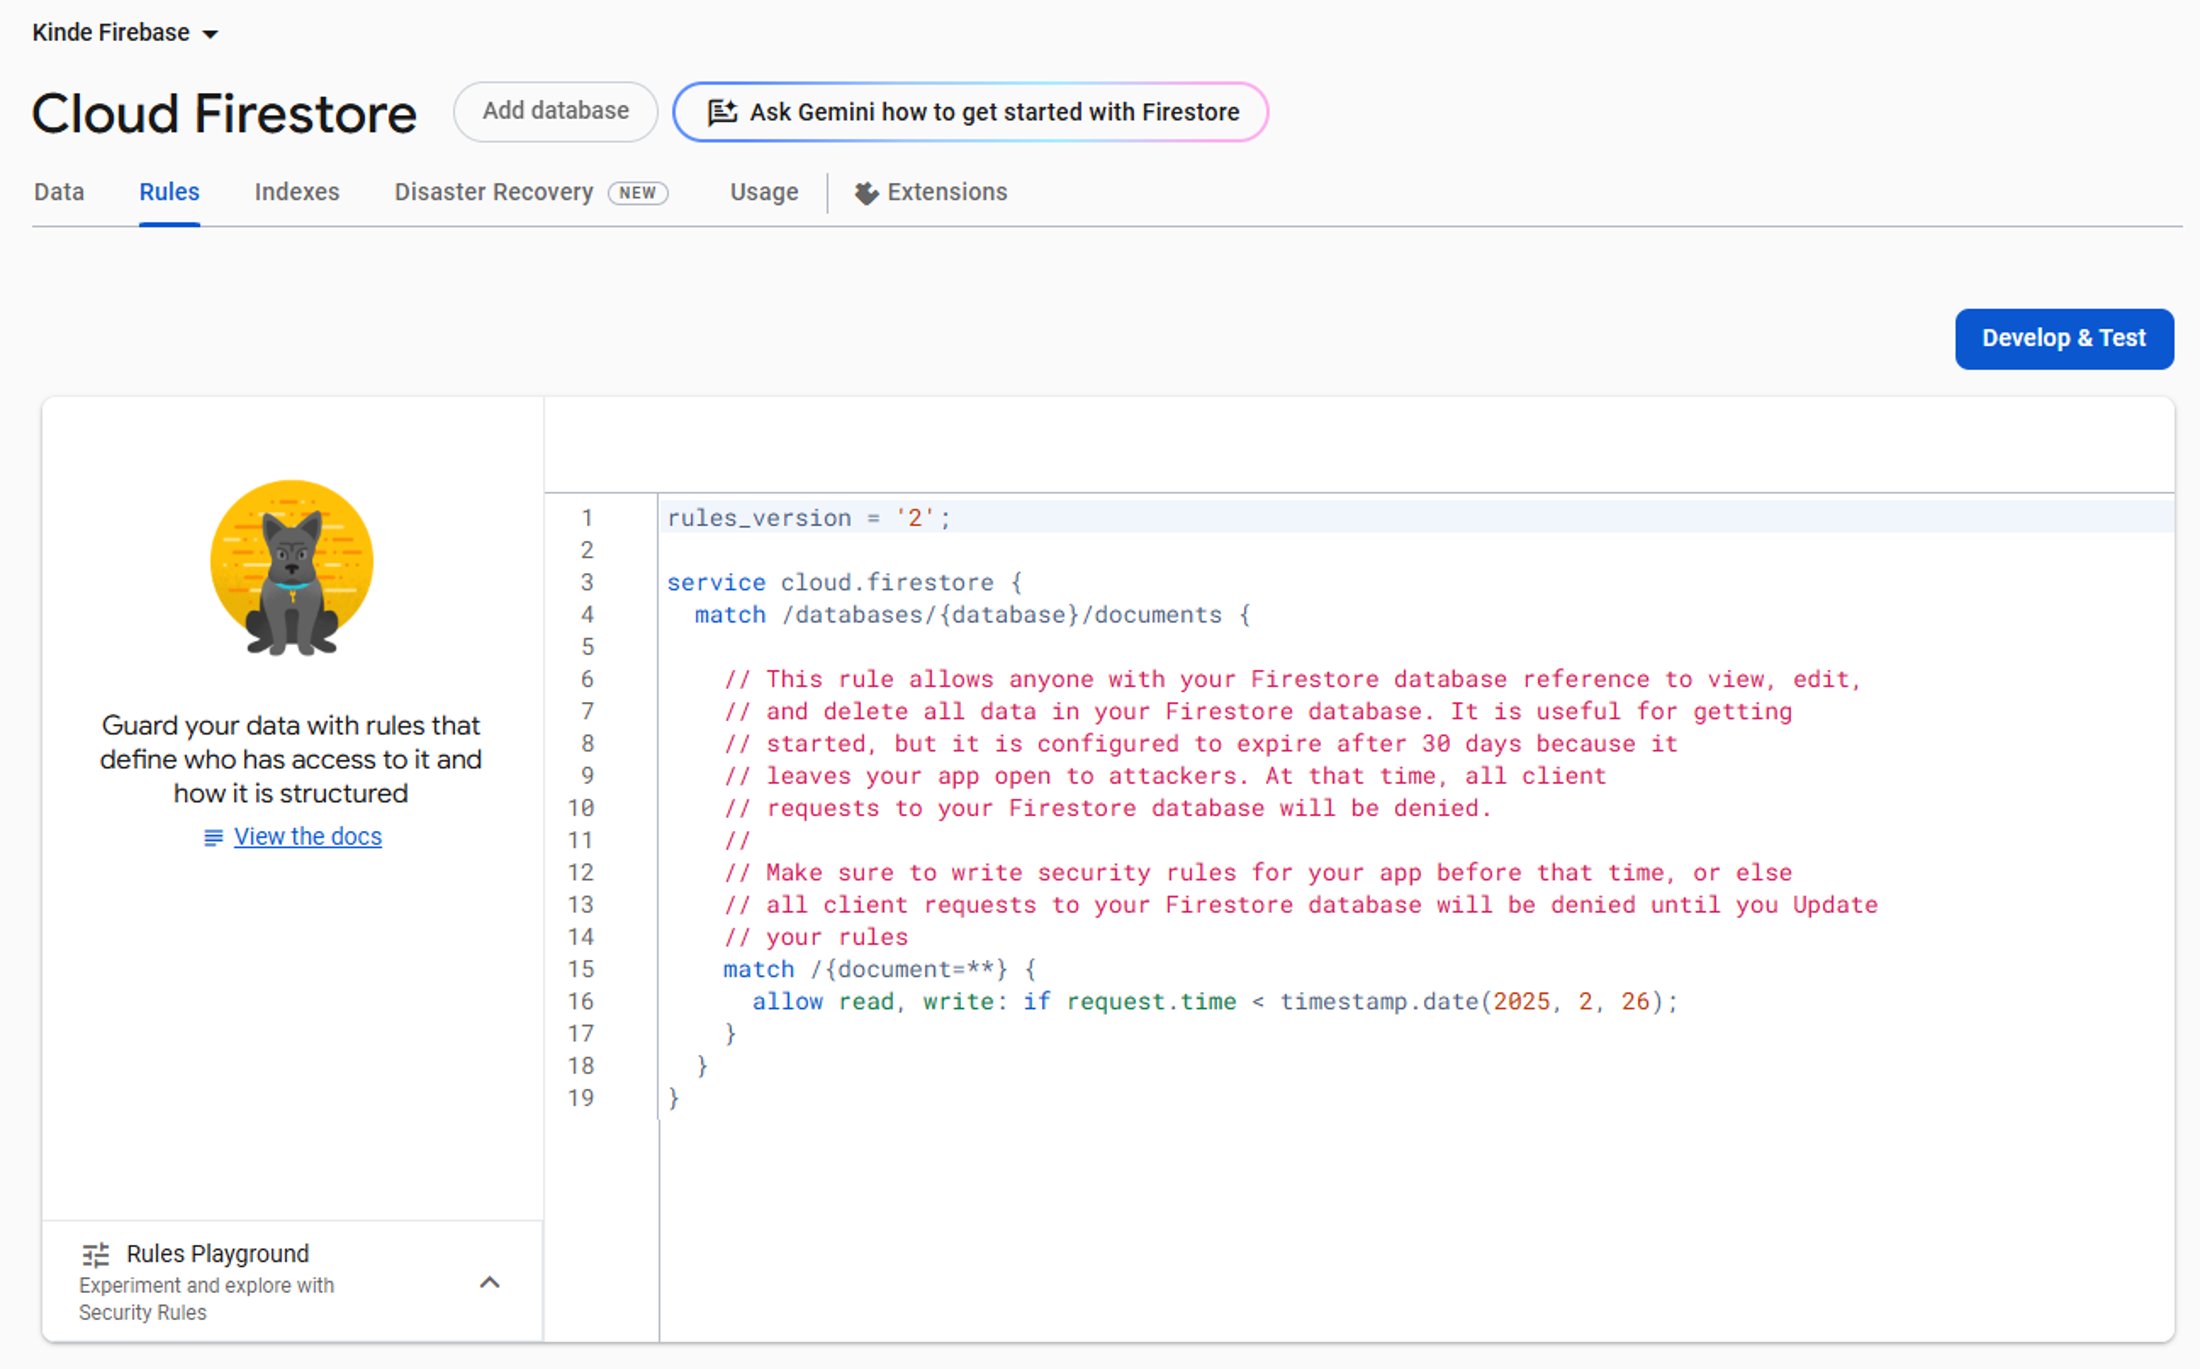Viewport: 2200px width, 1369px height.
Task: Select the Extensions puzzle-piece icon
Action: pos(866,192)
